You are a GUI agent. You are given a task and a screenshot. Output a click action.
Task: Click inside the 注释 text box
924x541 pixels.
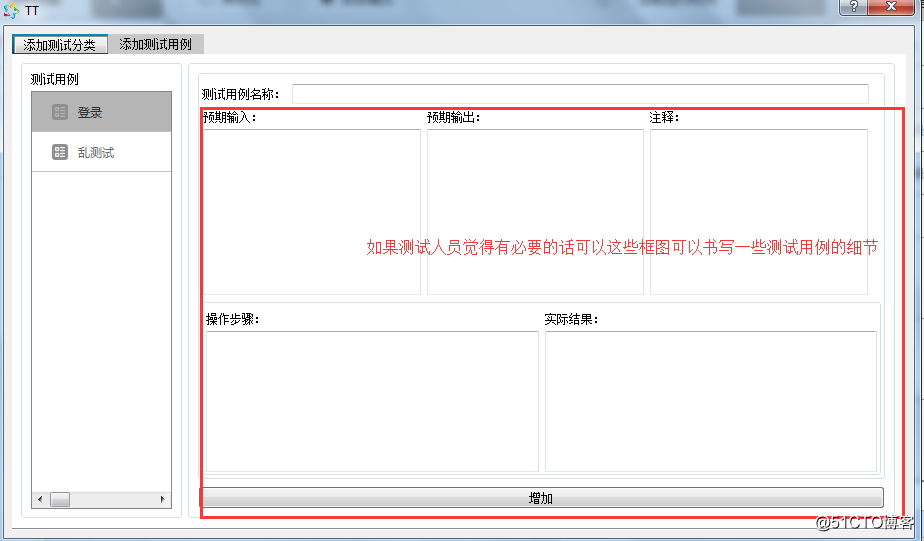758,212
